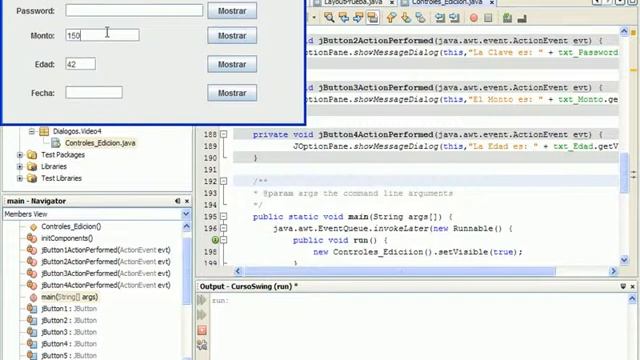Click the Find Previous Occurrence icon
640x360 pixels.
pos(344,18)
